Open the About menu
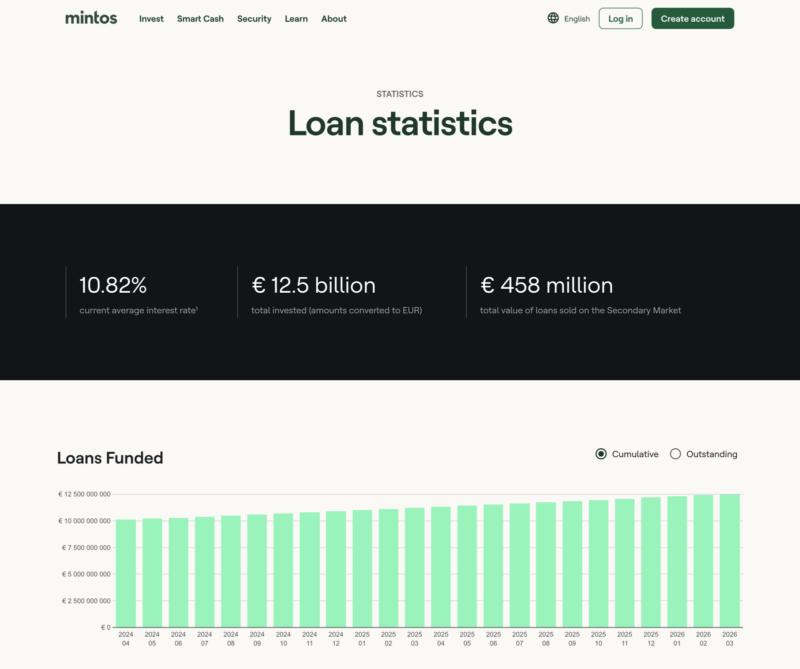Screen dimensions: 800x669 coord(333,18)
